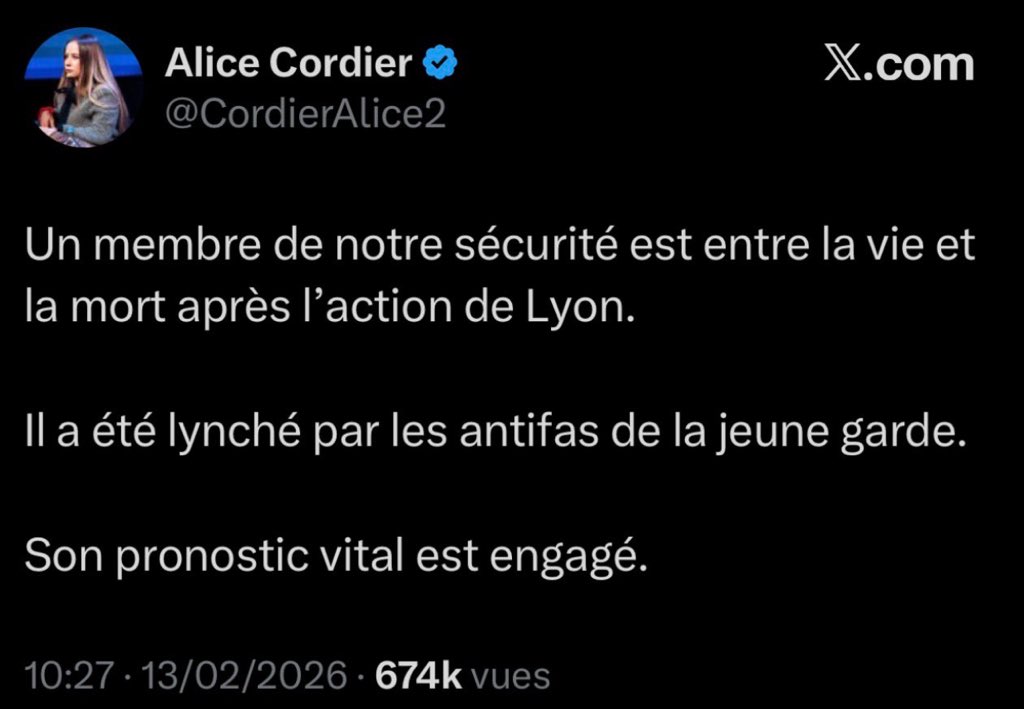The height and width of the screenshot is (709, 1024).
Task: Click the ".com" text of the watermark
Action: click(x=920, y=64)
